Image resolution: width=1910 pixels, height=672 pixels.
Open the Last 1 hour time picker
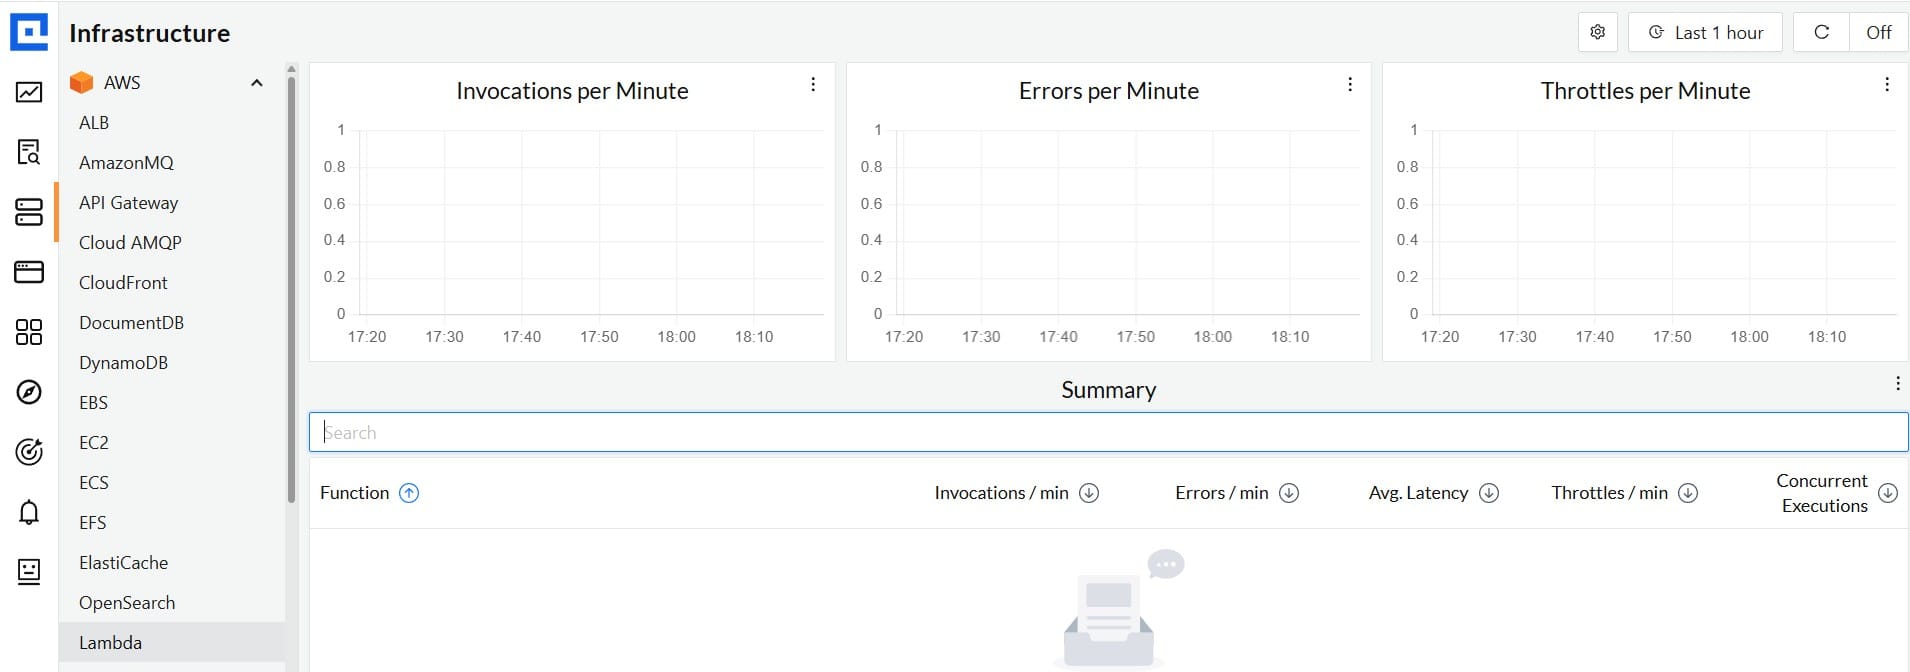[1705, 32]
